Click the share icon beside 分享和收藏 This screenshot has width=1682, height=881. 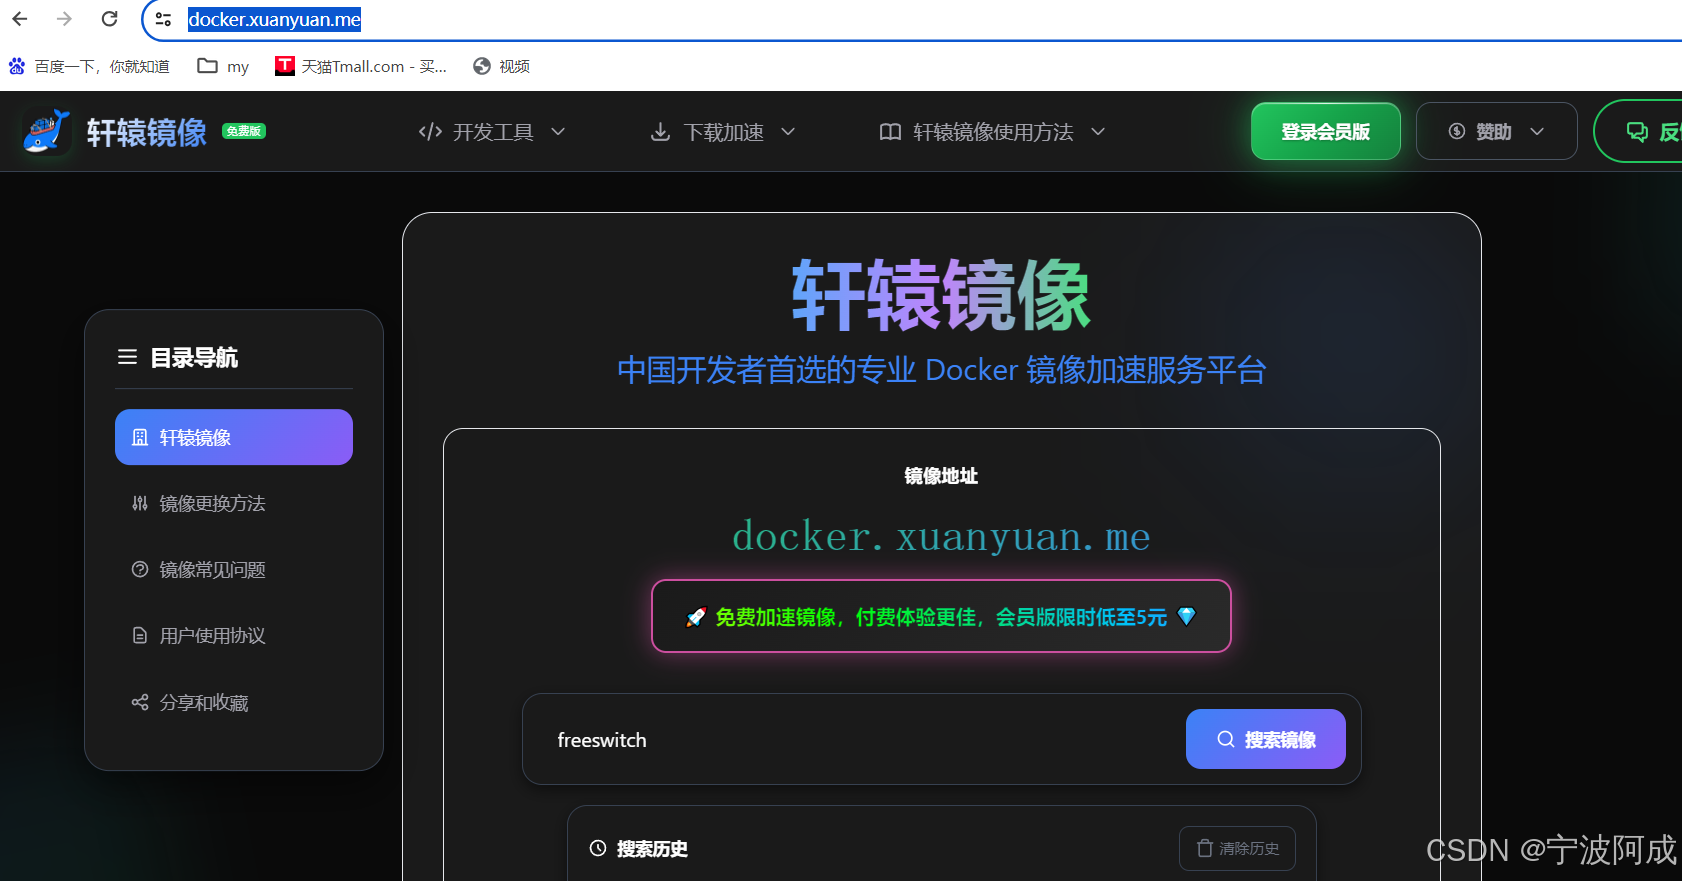(x=140, y=702)
